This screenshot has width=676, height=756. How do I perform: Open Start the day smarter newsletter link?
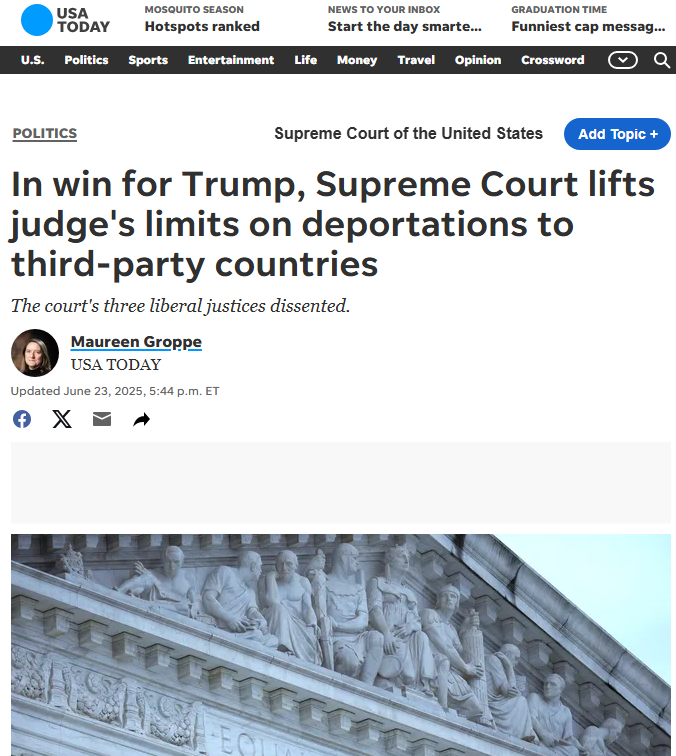click(405, 19)
